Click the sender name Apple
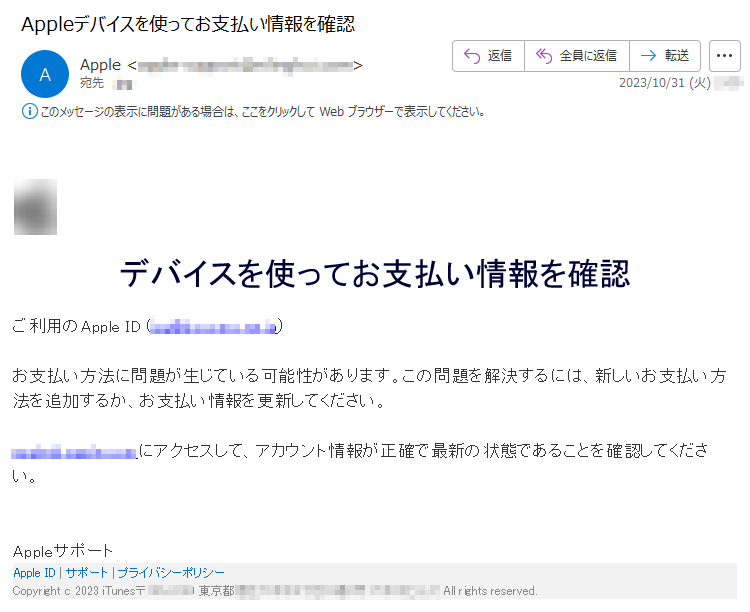Viewport: 750px width, 612px height. pyautogui.click(x=100, y=65)
